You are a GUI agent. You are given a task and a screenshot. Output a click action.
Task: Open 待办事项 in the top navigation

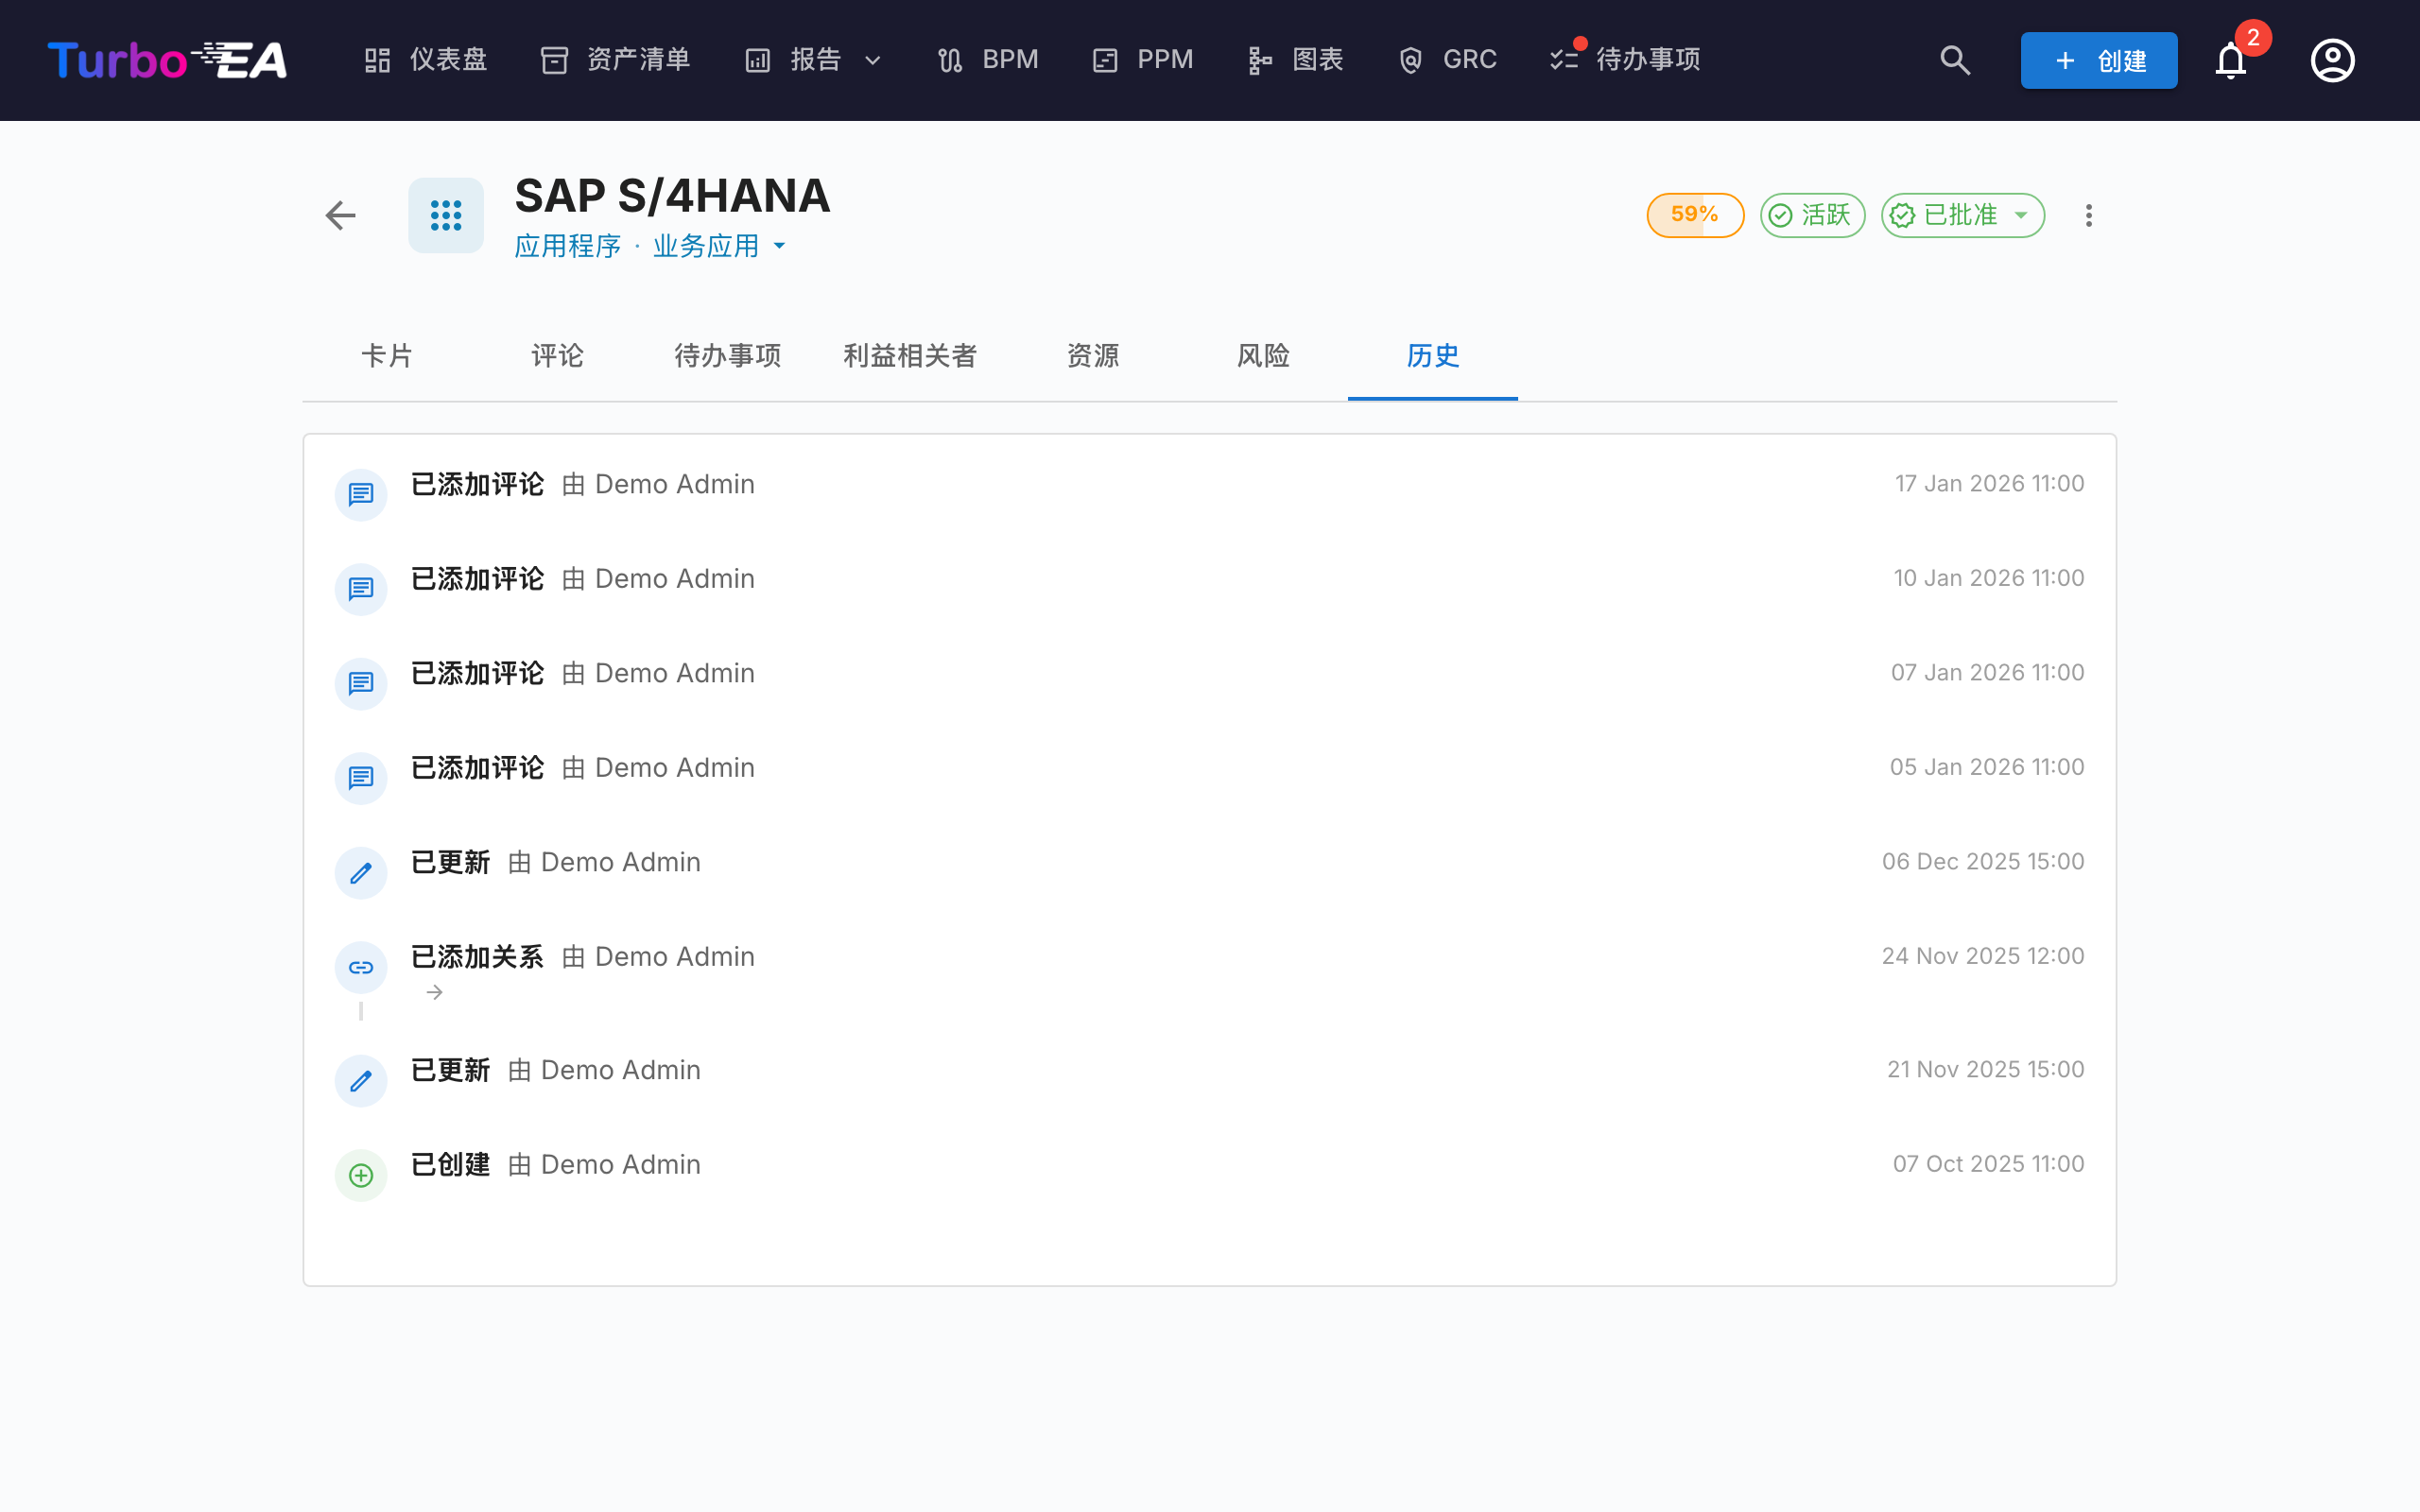click(1625, 60)
